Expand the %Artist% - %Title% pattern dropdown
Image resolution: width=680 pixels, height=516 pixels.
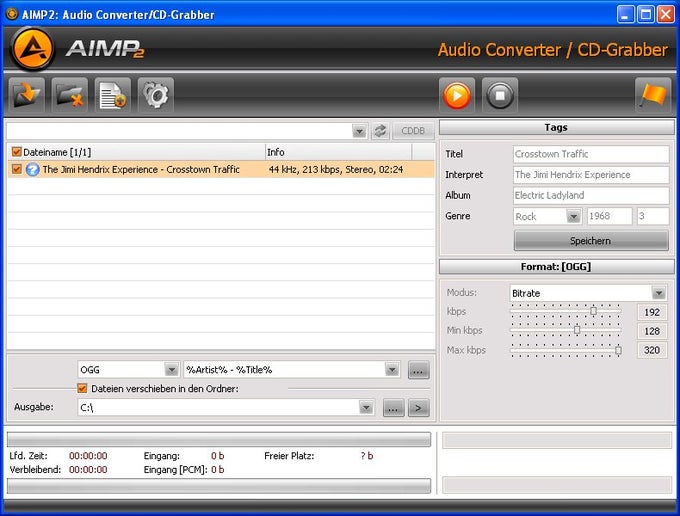392,370
